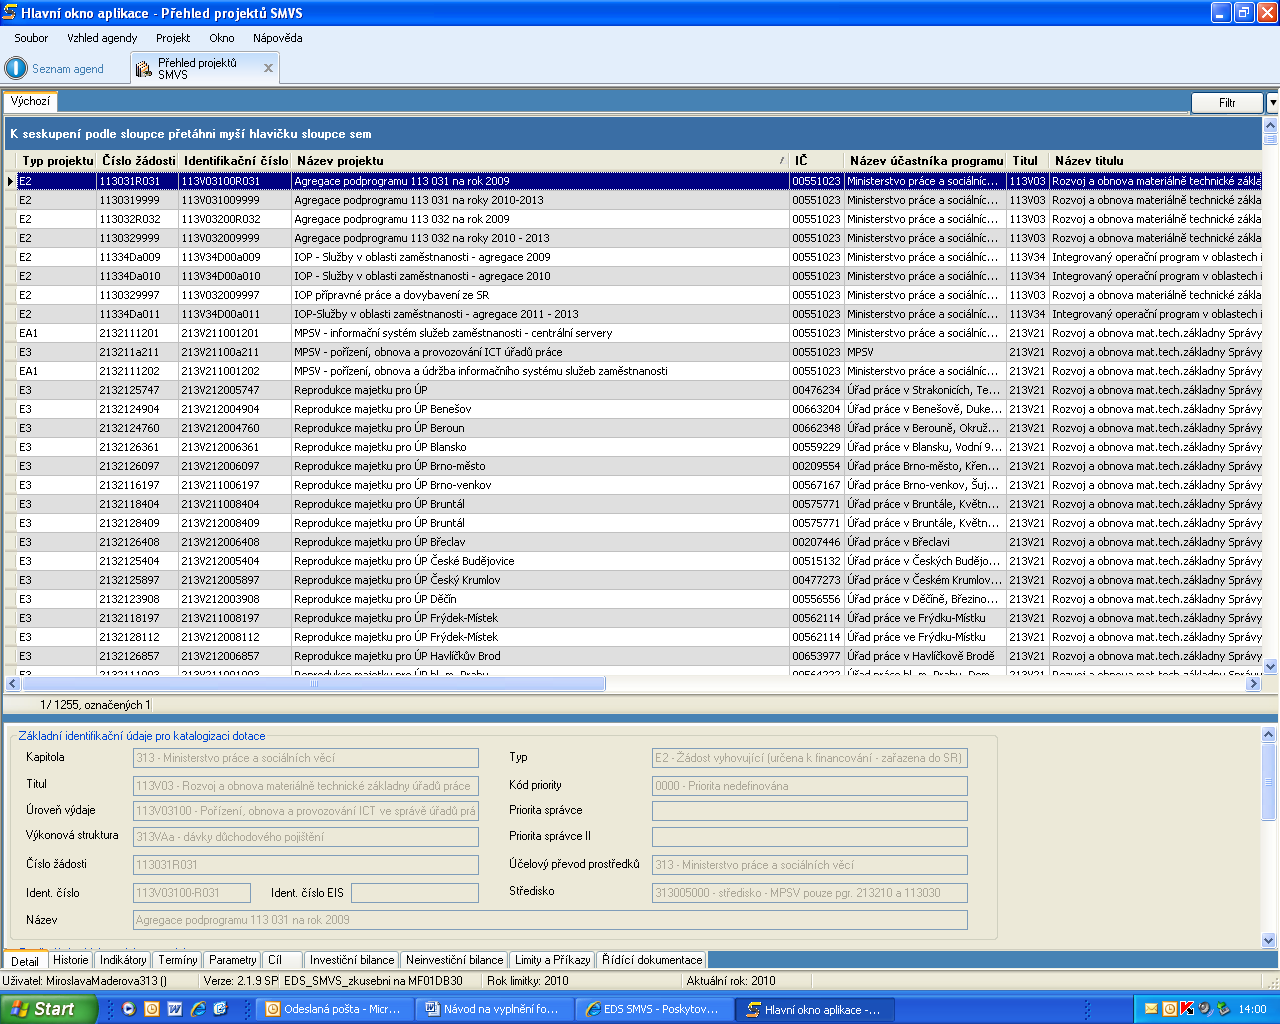The image size is (1280, 1024).
Task: Click the selected-row indicator arrow of first row
Action: (10, 181)
